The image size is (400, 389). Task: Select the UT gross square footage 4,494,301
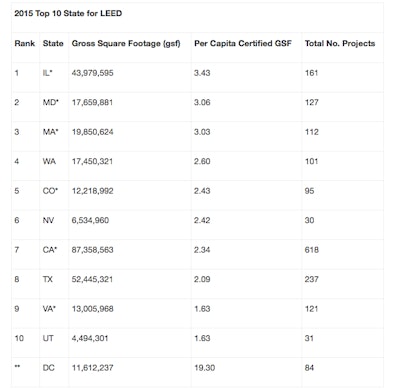[x=90, y=338]
